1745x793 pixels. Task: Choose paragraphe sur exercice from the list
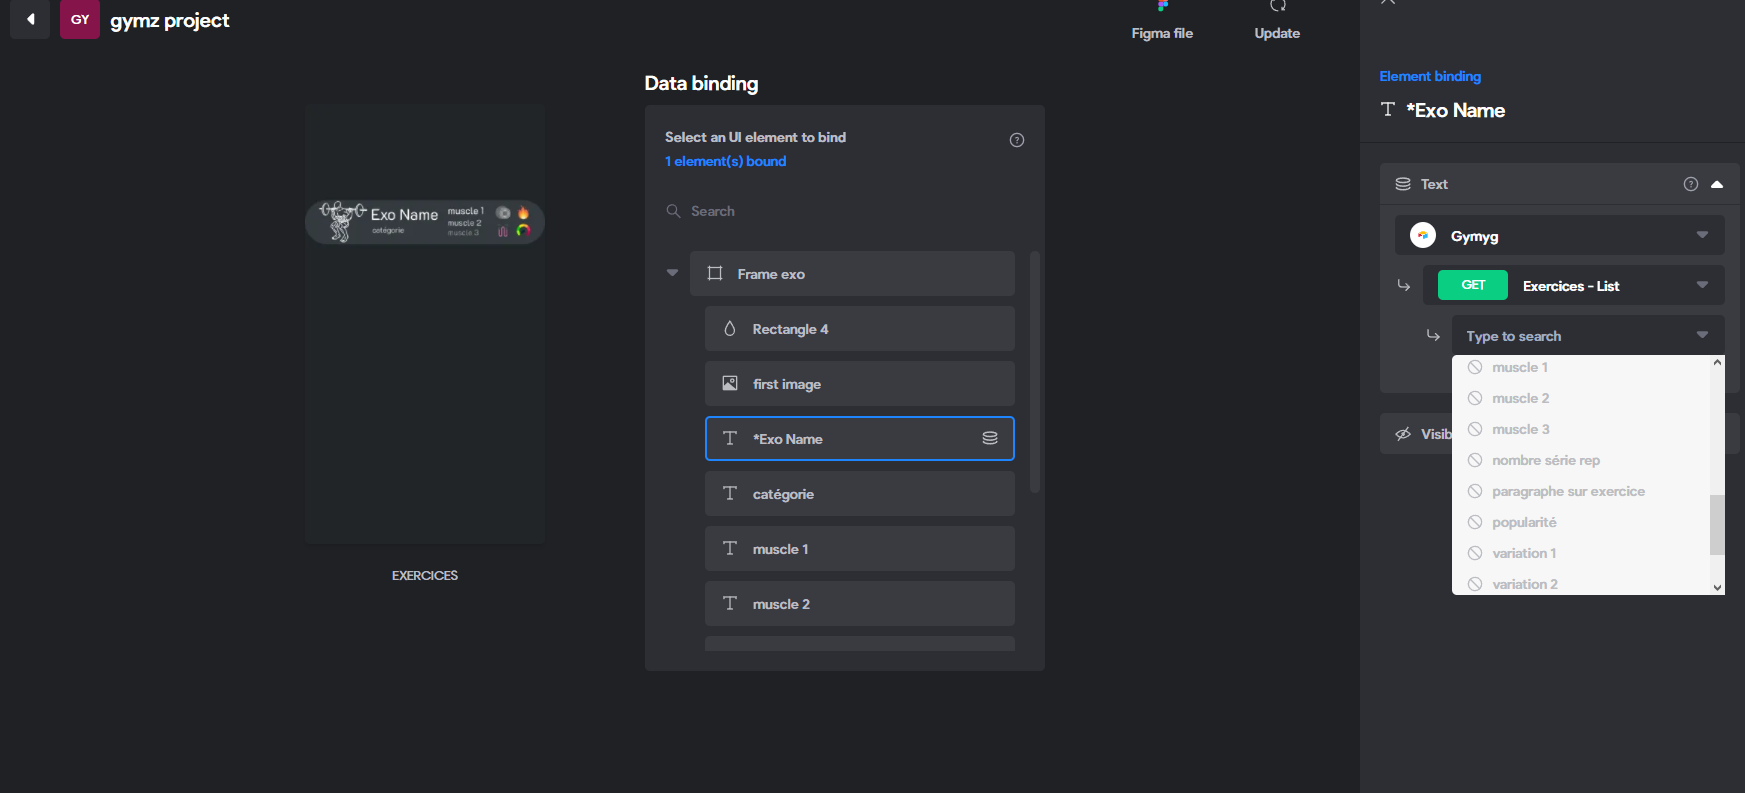pos(1581,491)
